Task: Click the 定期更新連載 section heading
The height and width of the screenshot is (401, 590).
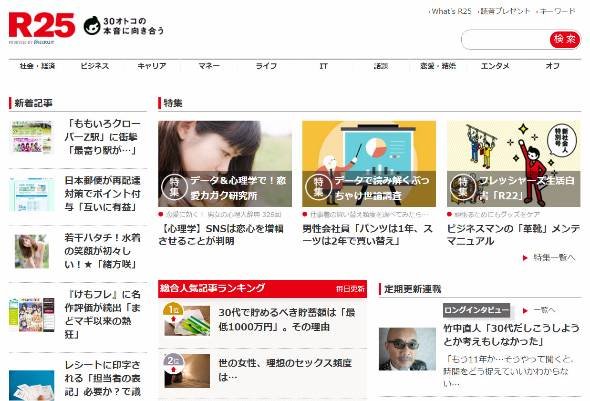Action: tap(412, 289)
